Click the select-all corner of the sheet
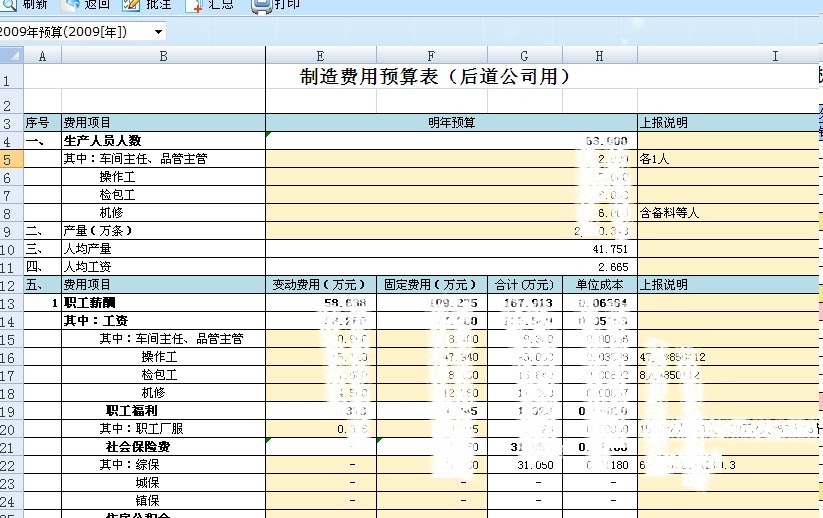 tap(12, 55)
